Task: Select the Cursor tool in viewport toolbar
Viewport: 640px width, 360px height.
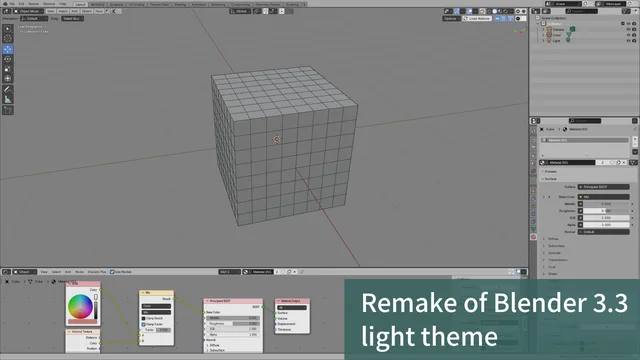Action: pyautogui.click(x=8, y=38)
